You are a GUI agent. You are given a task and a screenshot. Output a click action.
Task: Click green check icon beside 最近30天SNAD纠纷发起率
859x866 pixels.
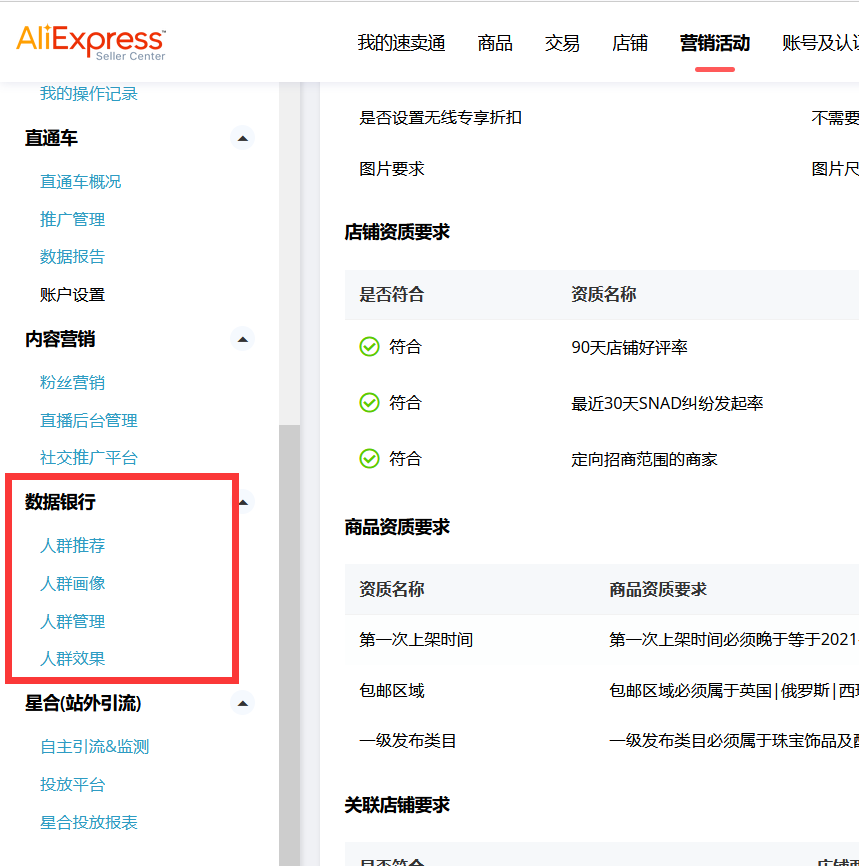[x=370, y=403]
